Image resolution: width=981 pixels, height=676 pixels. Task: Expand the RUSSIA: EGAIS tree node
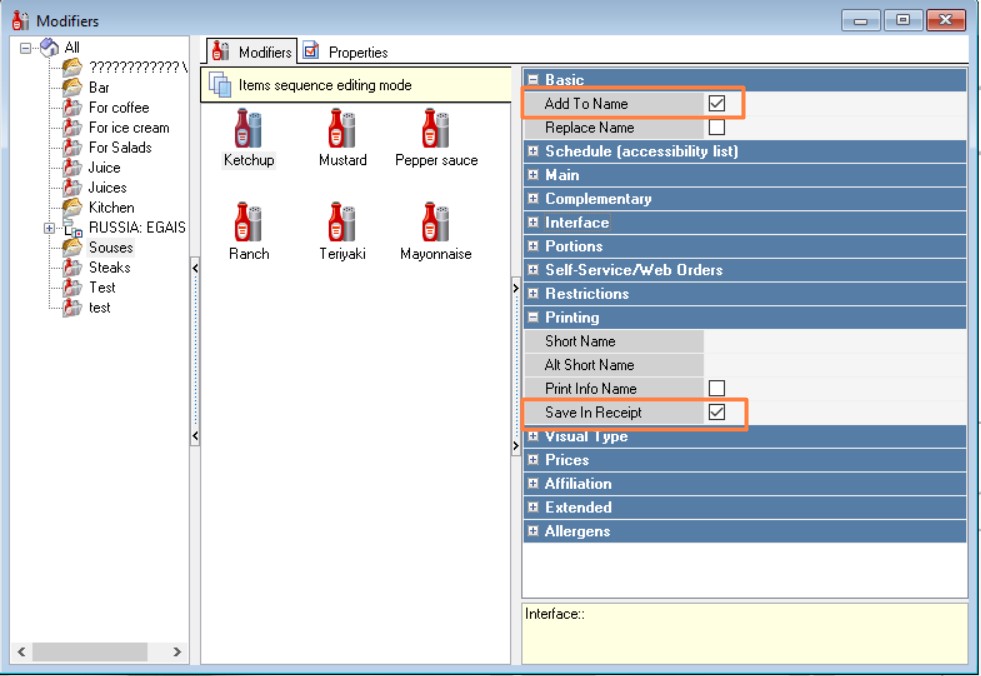tap(49, 228)
